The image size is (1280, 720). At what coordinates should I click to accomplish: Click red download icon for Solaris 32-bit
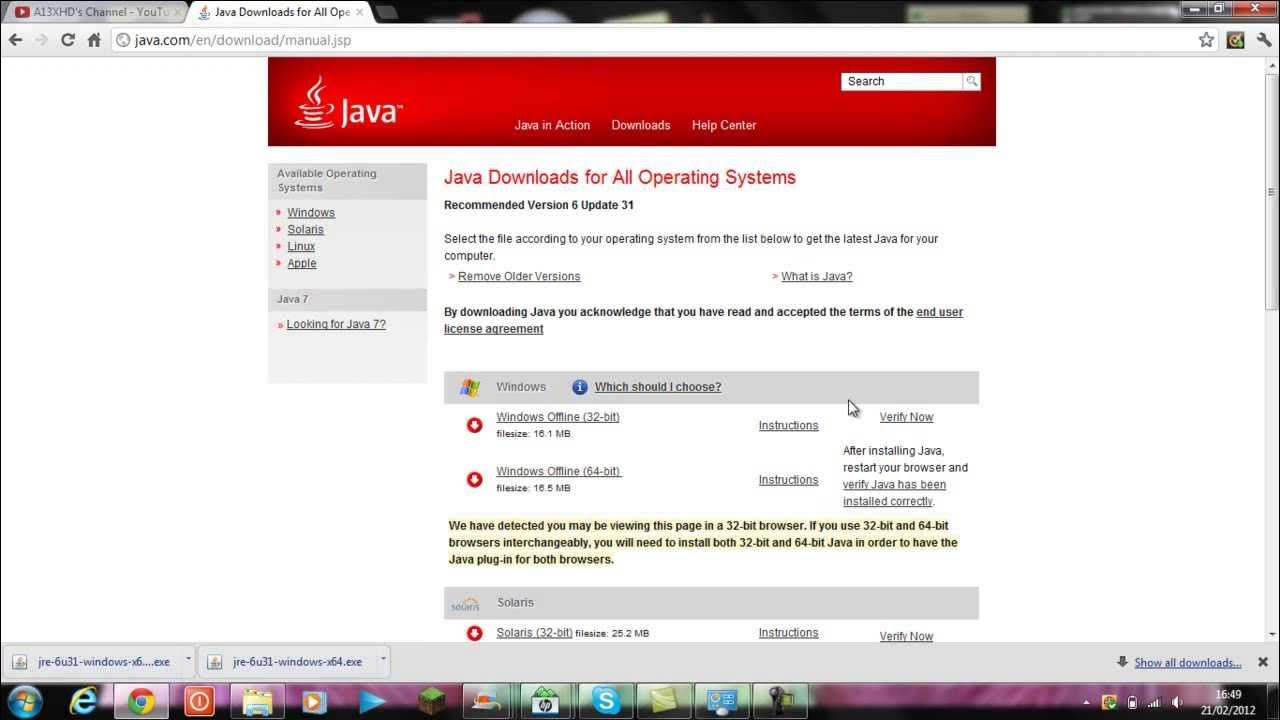click(x=475, y=633)
